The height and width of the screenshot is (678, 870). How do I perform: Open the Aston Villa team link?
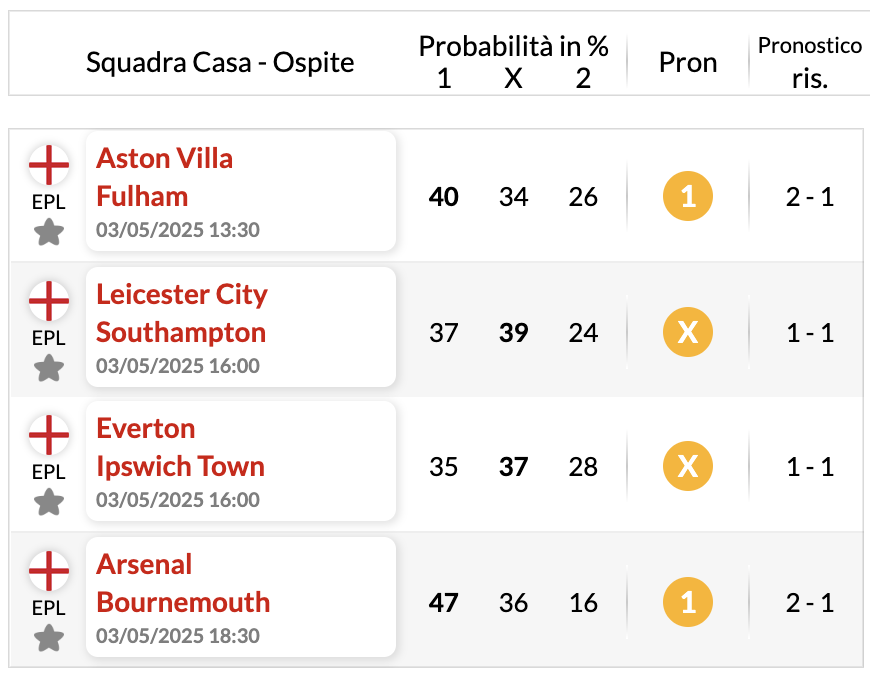pos(164,159)
